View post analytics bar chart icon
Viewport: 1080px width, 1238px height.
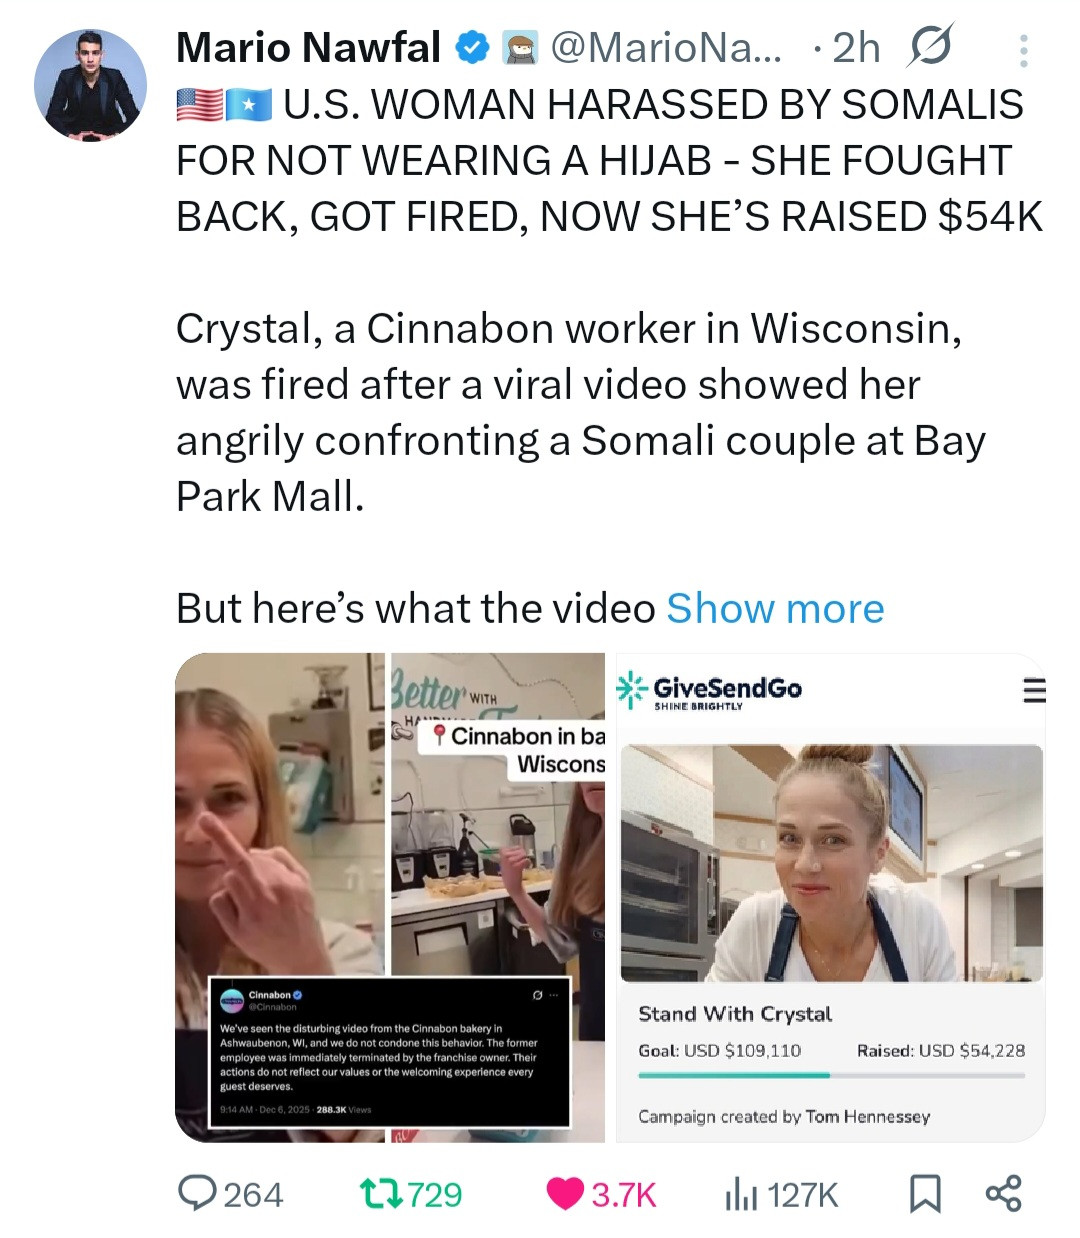741,1193
